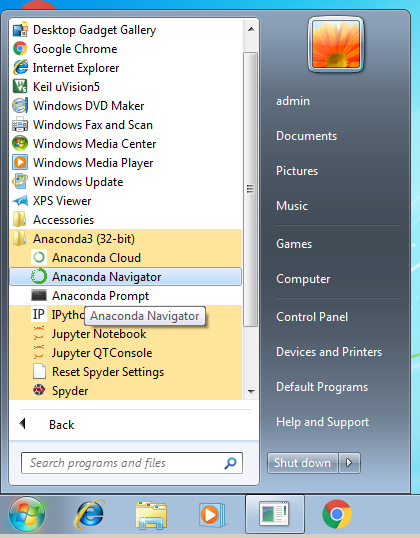Open Devices and Printers
This screenshot has width=420, height=538.
pyautogui.click(x=329, y=352)
